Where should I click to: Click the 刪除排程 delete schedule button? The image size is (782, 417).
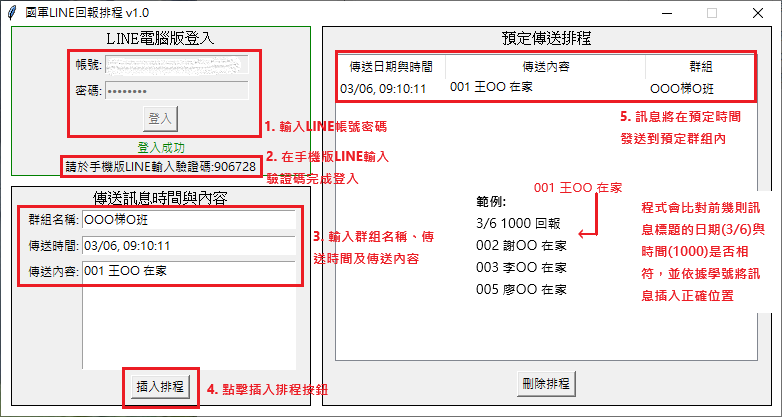click(546, 384)
